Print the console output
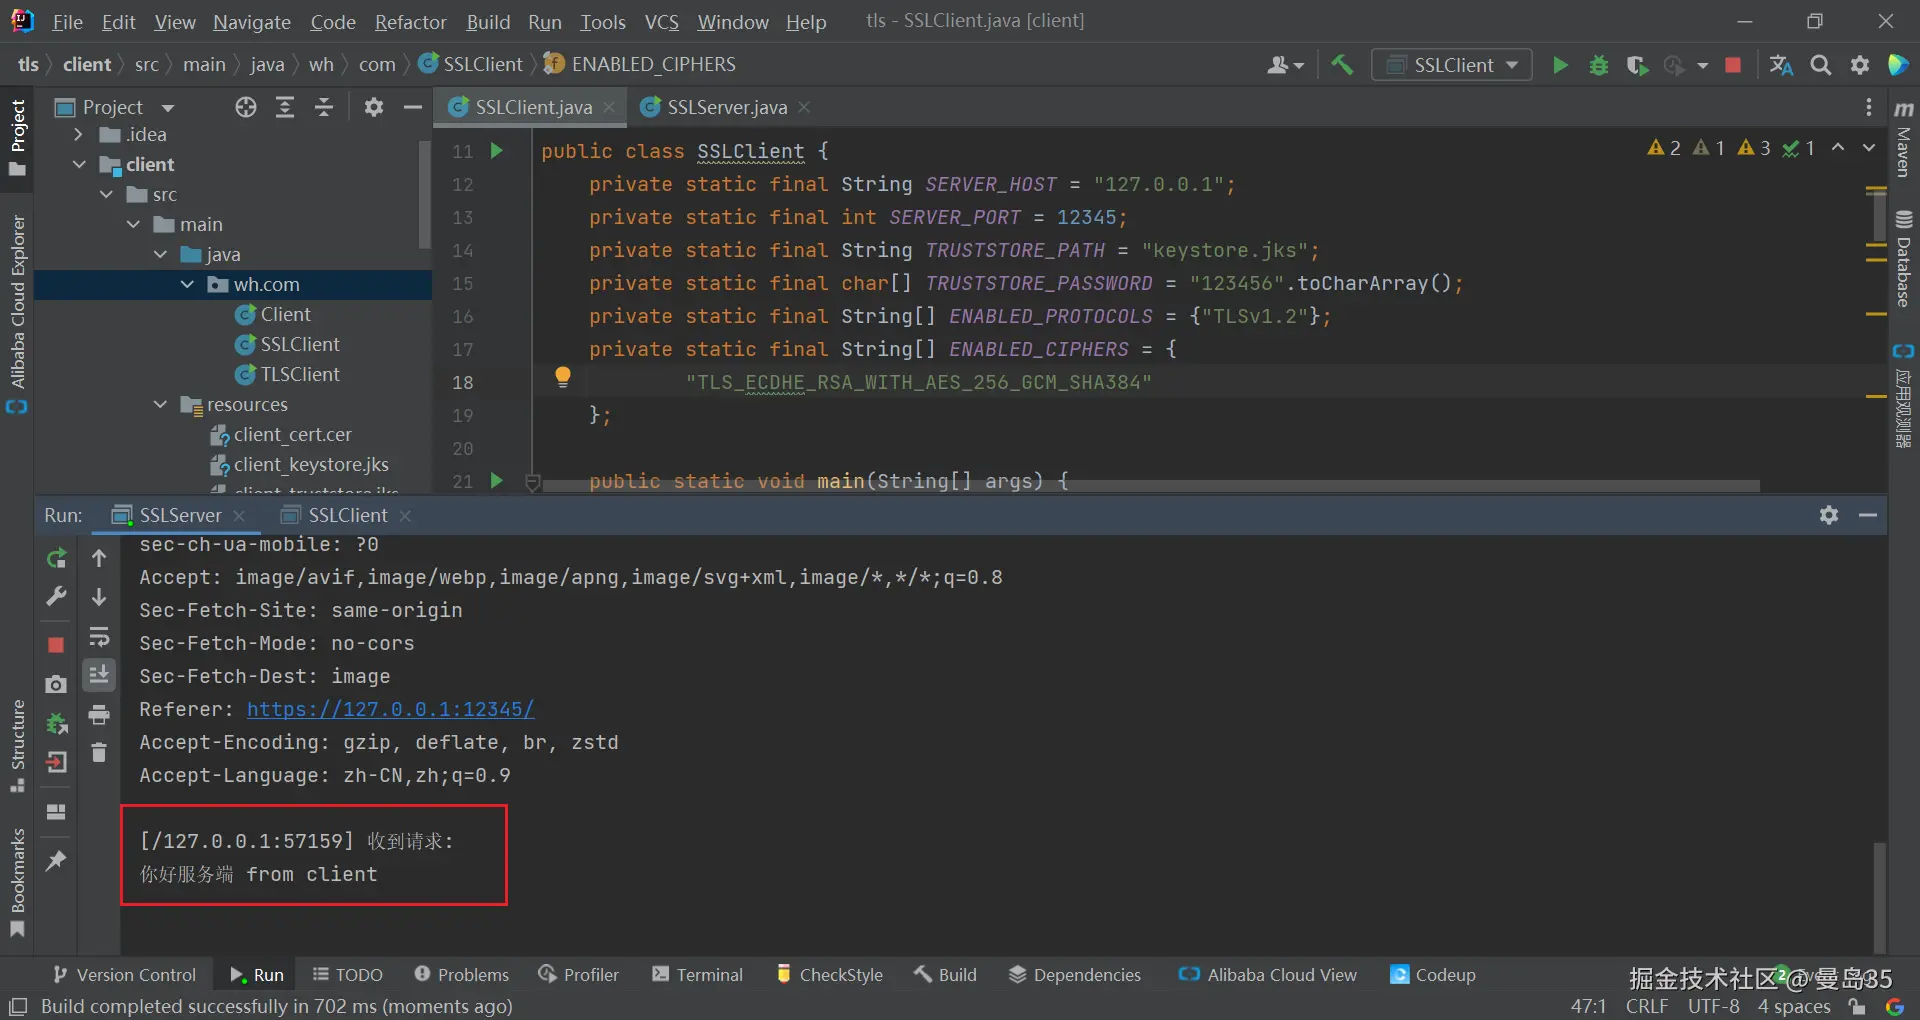Viewport: 1920px width, 1020px height. pyautogui.click(x=99, y=715)
